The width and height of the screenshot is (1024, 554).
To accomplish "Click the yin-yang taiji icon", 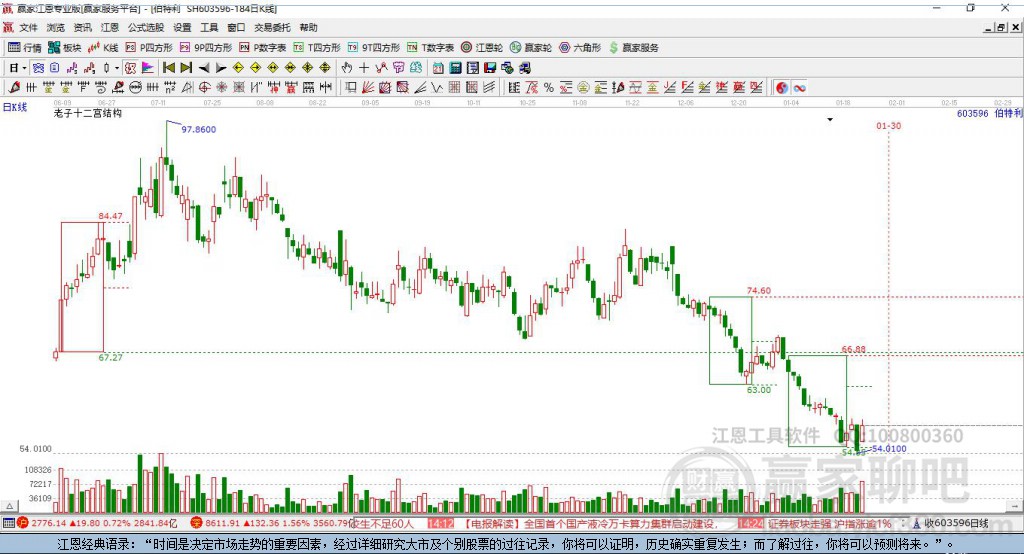I will [782, 88].
